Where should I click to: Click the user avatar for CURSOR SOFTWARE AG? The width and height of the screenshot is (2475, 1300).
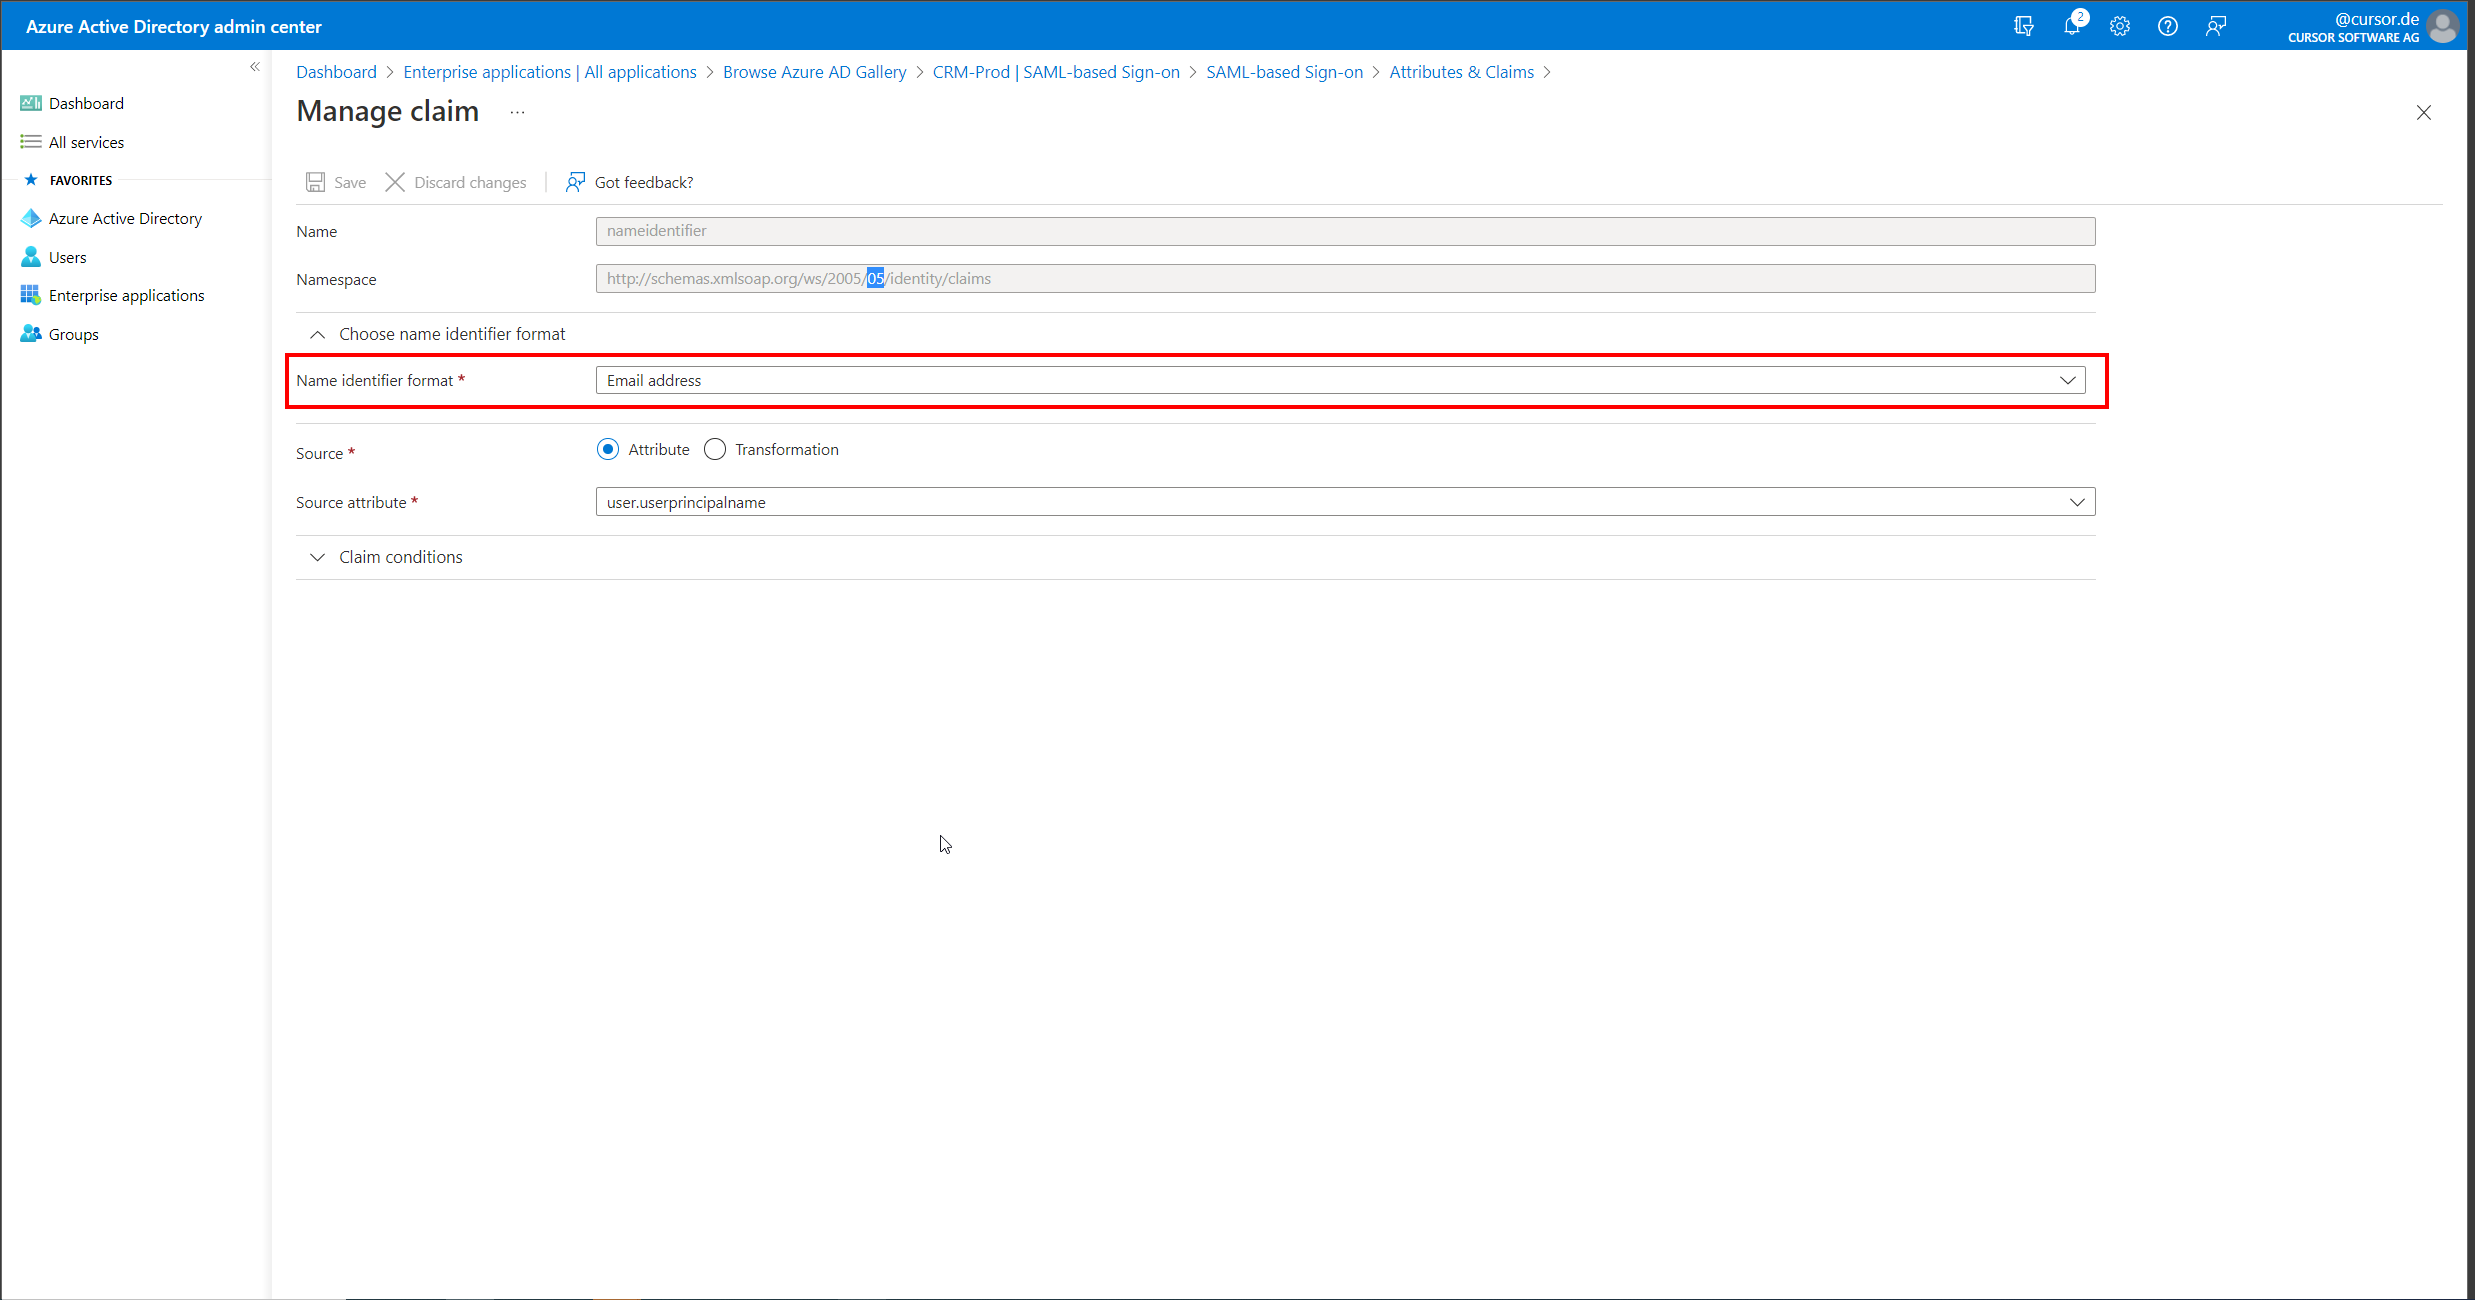pos(2443,26)
